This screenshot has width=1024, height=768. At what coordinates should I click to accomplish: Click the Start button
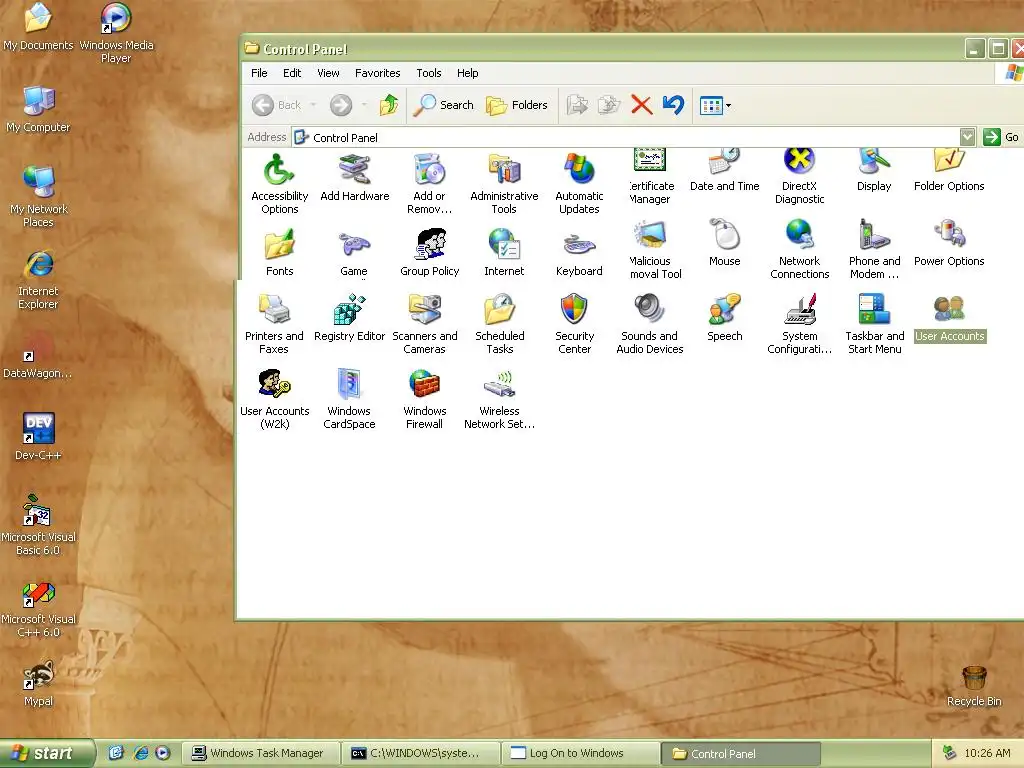pos(47,753)
